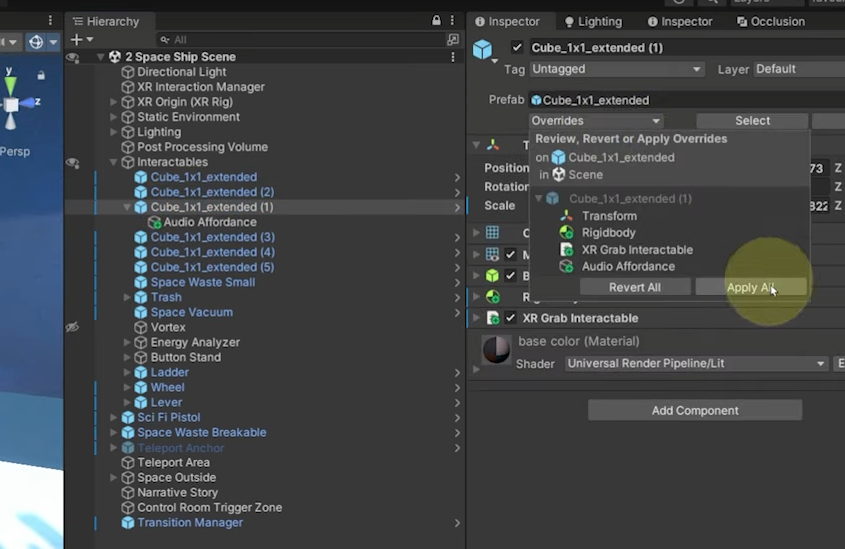Toggle the Mesh Renderer component checkbox
845x549 pixels.
pos(510,254)
